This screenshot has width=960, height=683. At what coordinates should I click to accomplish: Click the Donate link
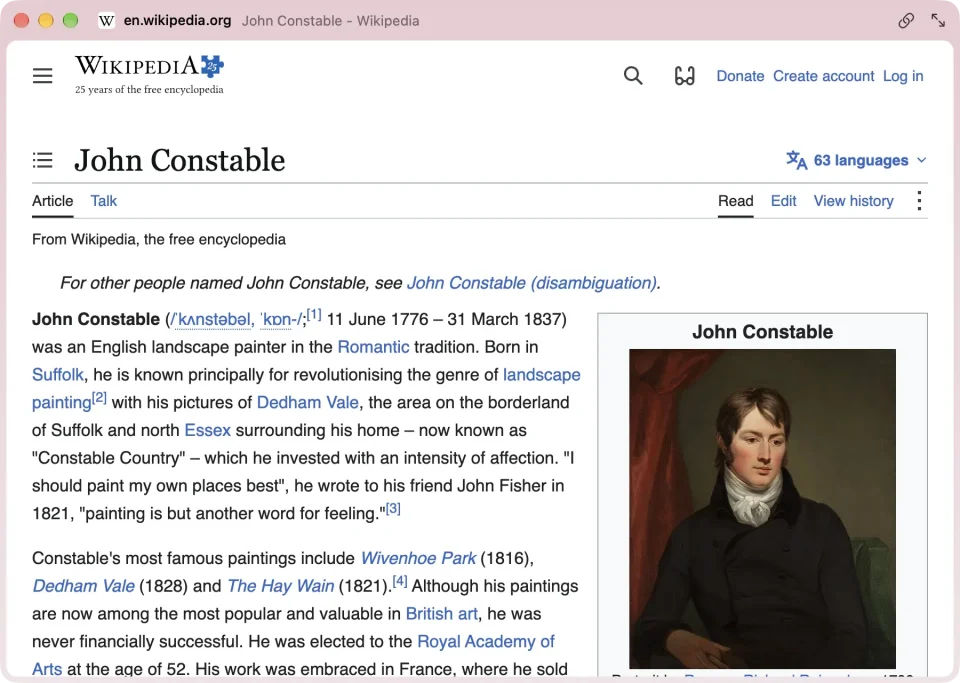tap(740, 76)
